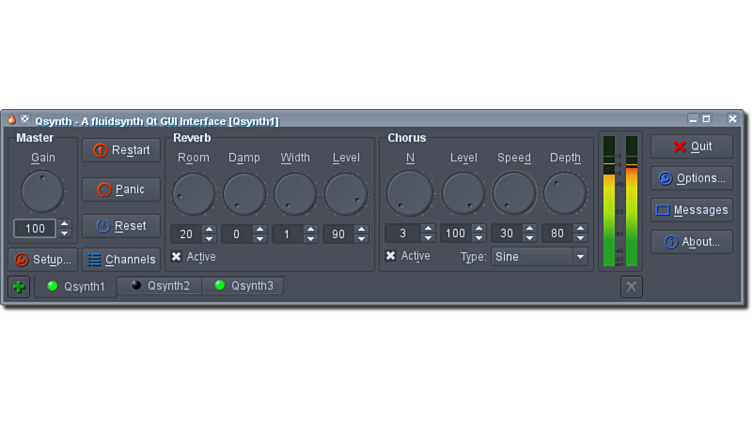Click the green plus add engine icon
The image size is (752, 423).
pyautogui.click(x=18, y=287)
